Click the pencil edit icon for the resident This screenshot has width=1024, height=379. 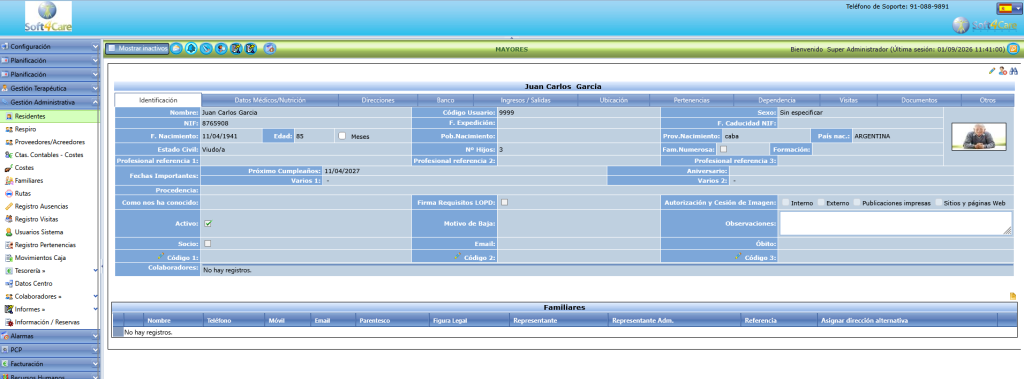[x=992, y=71]
